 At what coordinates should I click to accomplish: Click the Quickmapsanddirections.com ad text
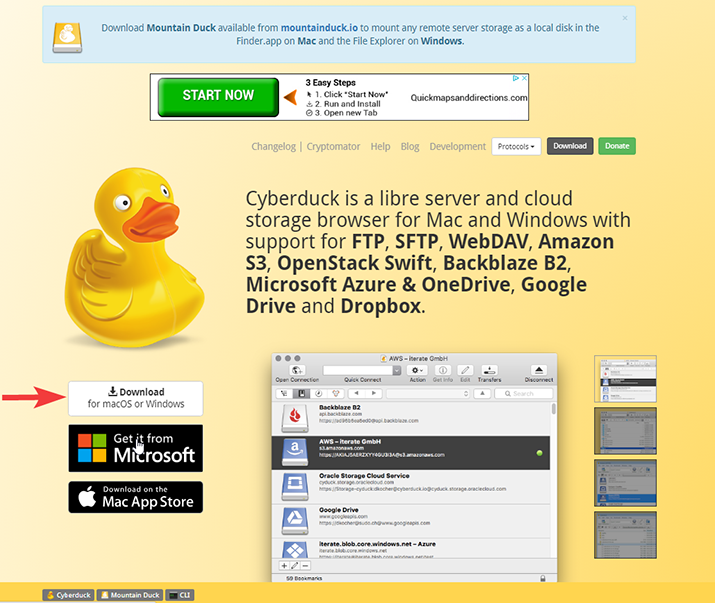469,98
